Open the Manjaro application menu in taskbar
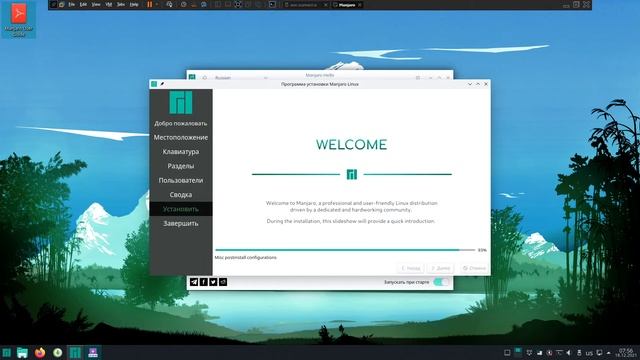Image resolution: width=640 pixels, height=360 pixels. coord(7,353)
